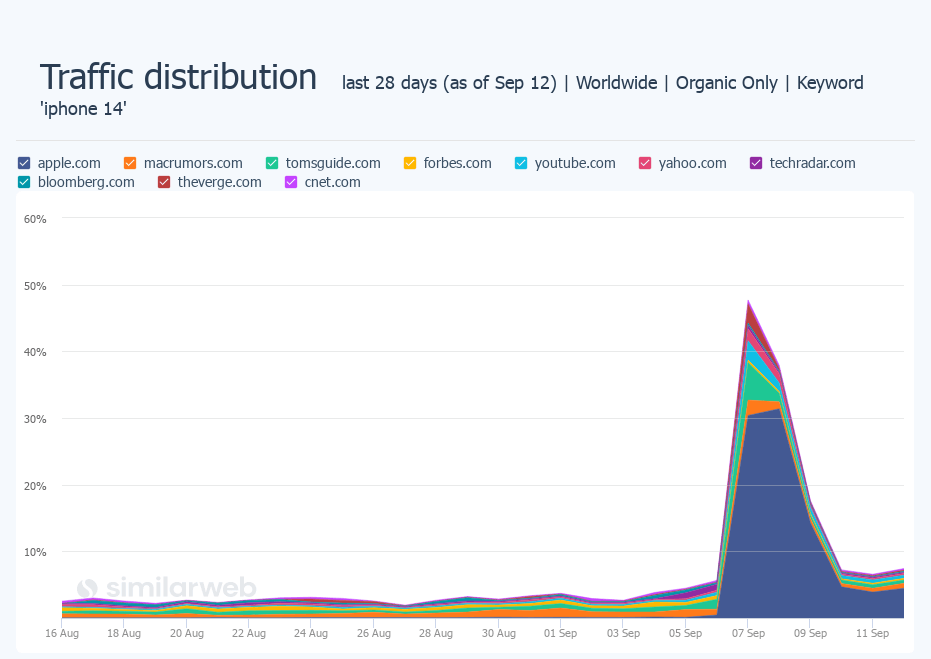Click the 16 Aug x-axis label

pyautogui.click(x=62, y=633)
